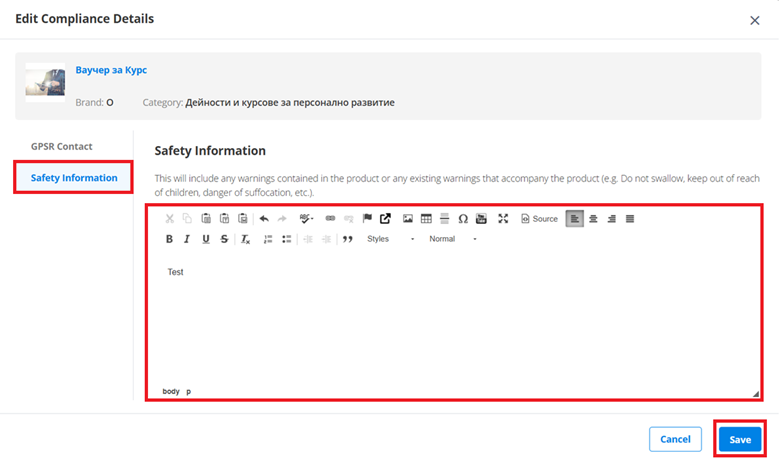
Task: Insert a table
Action: 426,219
